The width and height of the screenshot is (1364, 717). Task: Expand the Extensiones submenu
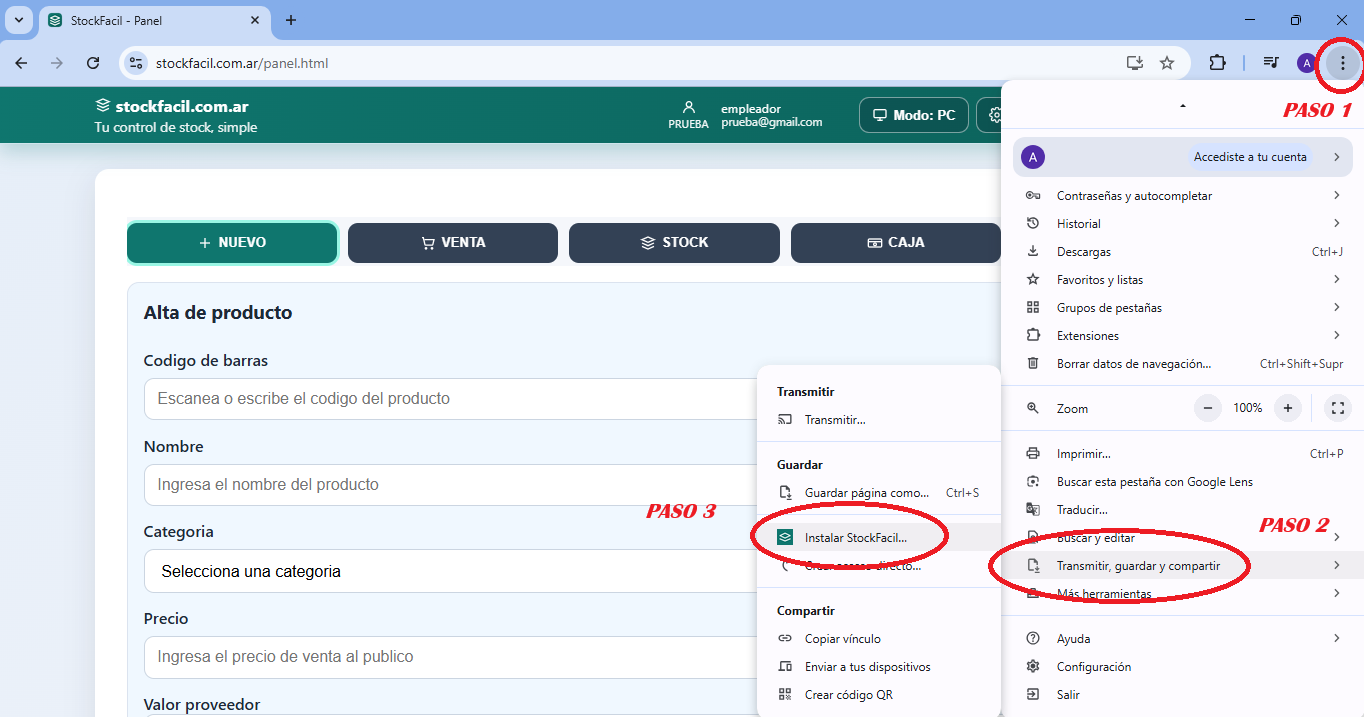[1183, 336]
